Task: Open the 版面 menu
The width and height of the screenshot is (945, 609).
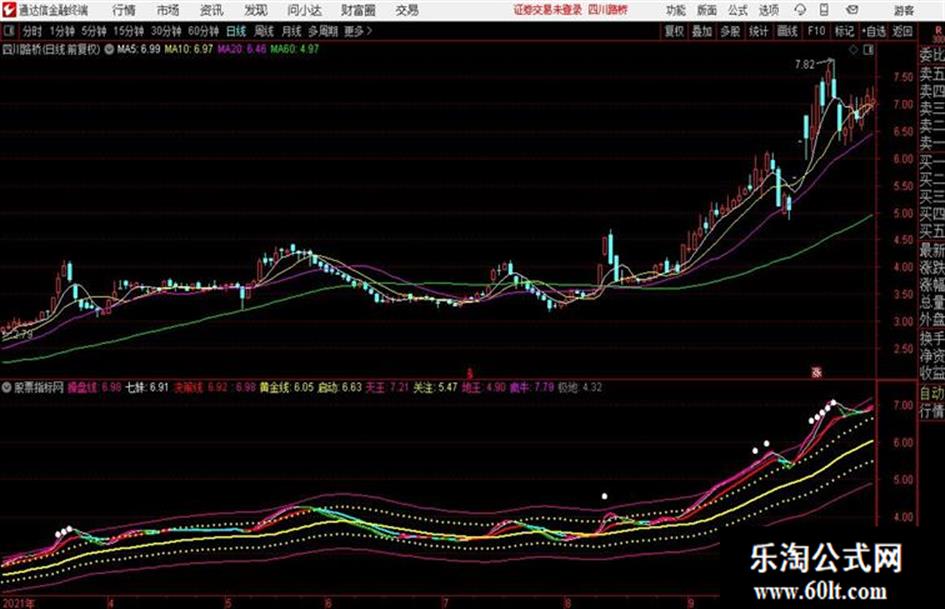Action: click(x=706, y=10)
